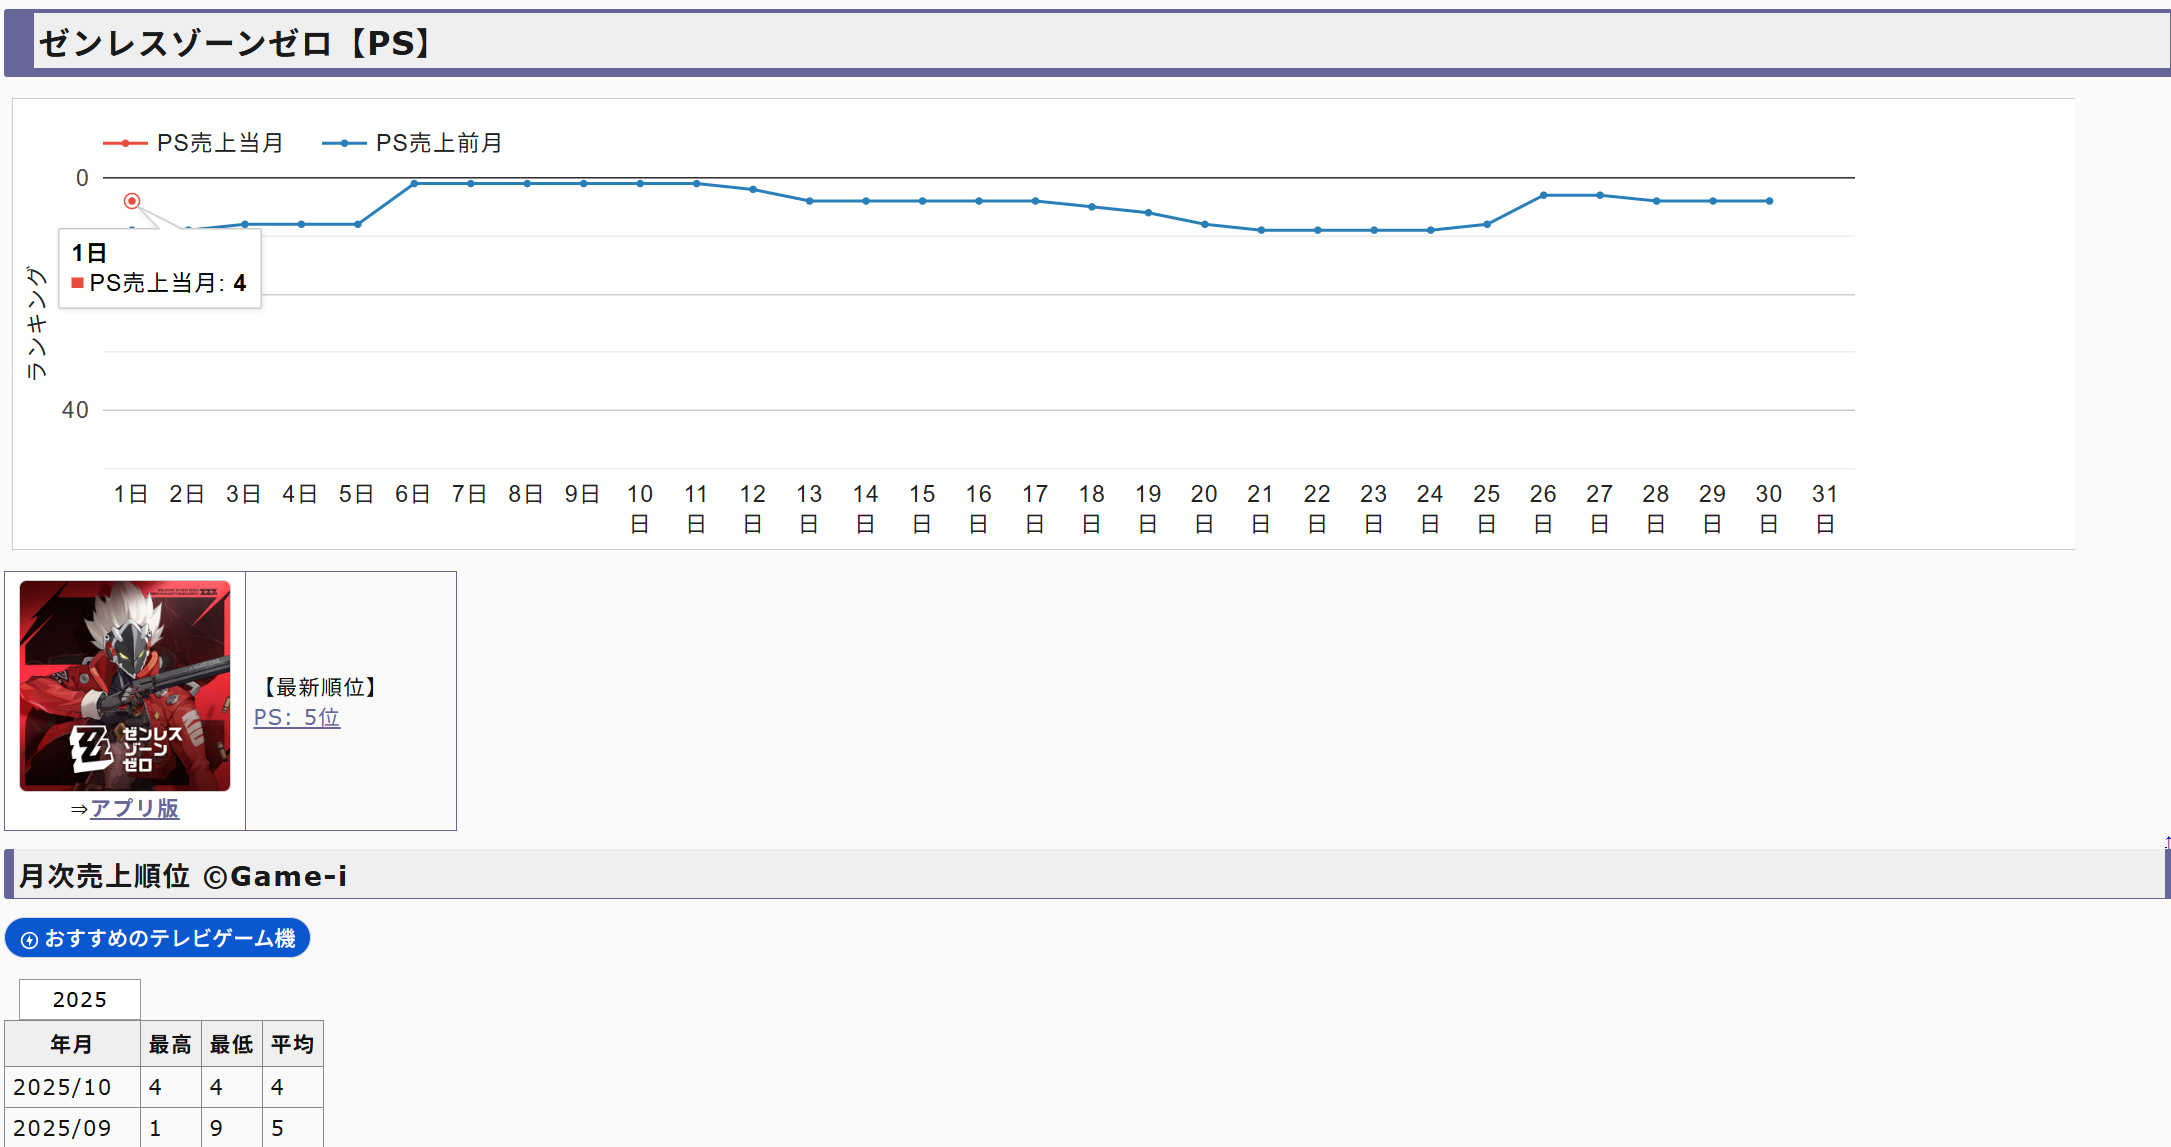
Task: Click the 平均 column header
Action: click(292, 1044)
